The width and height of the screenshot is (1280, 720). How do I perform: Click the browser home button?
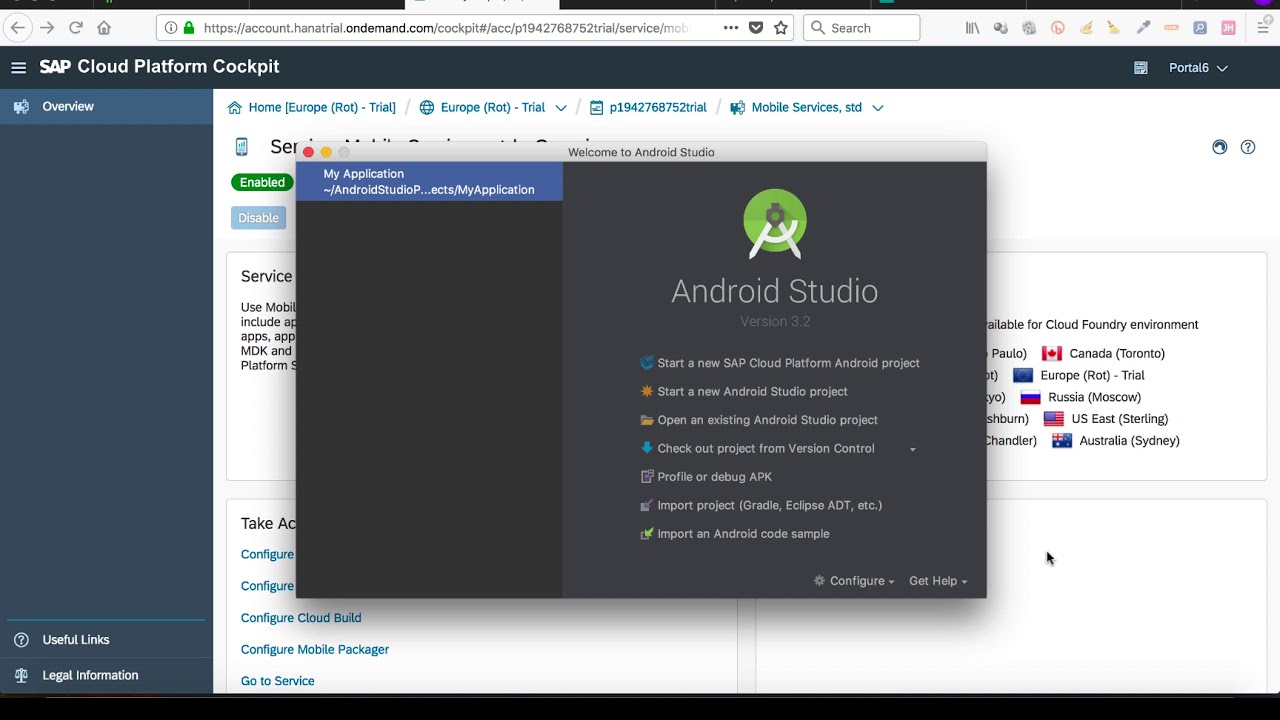[x=104, y=28]
